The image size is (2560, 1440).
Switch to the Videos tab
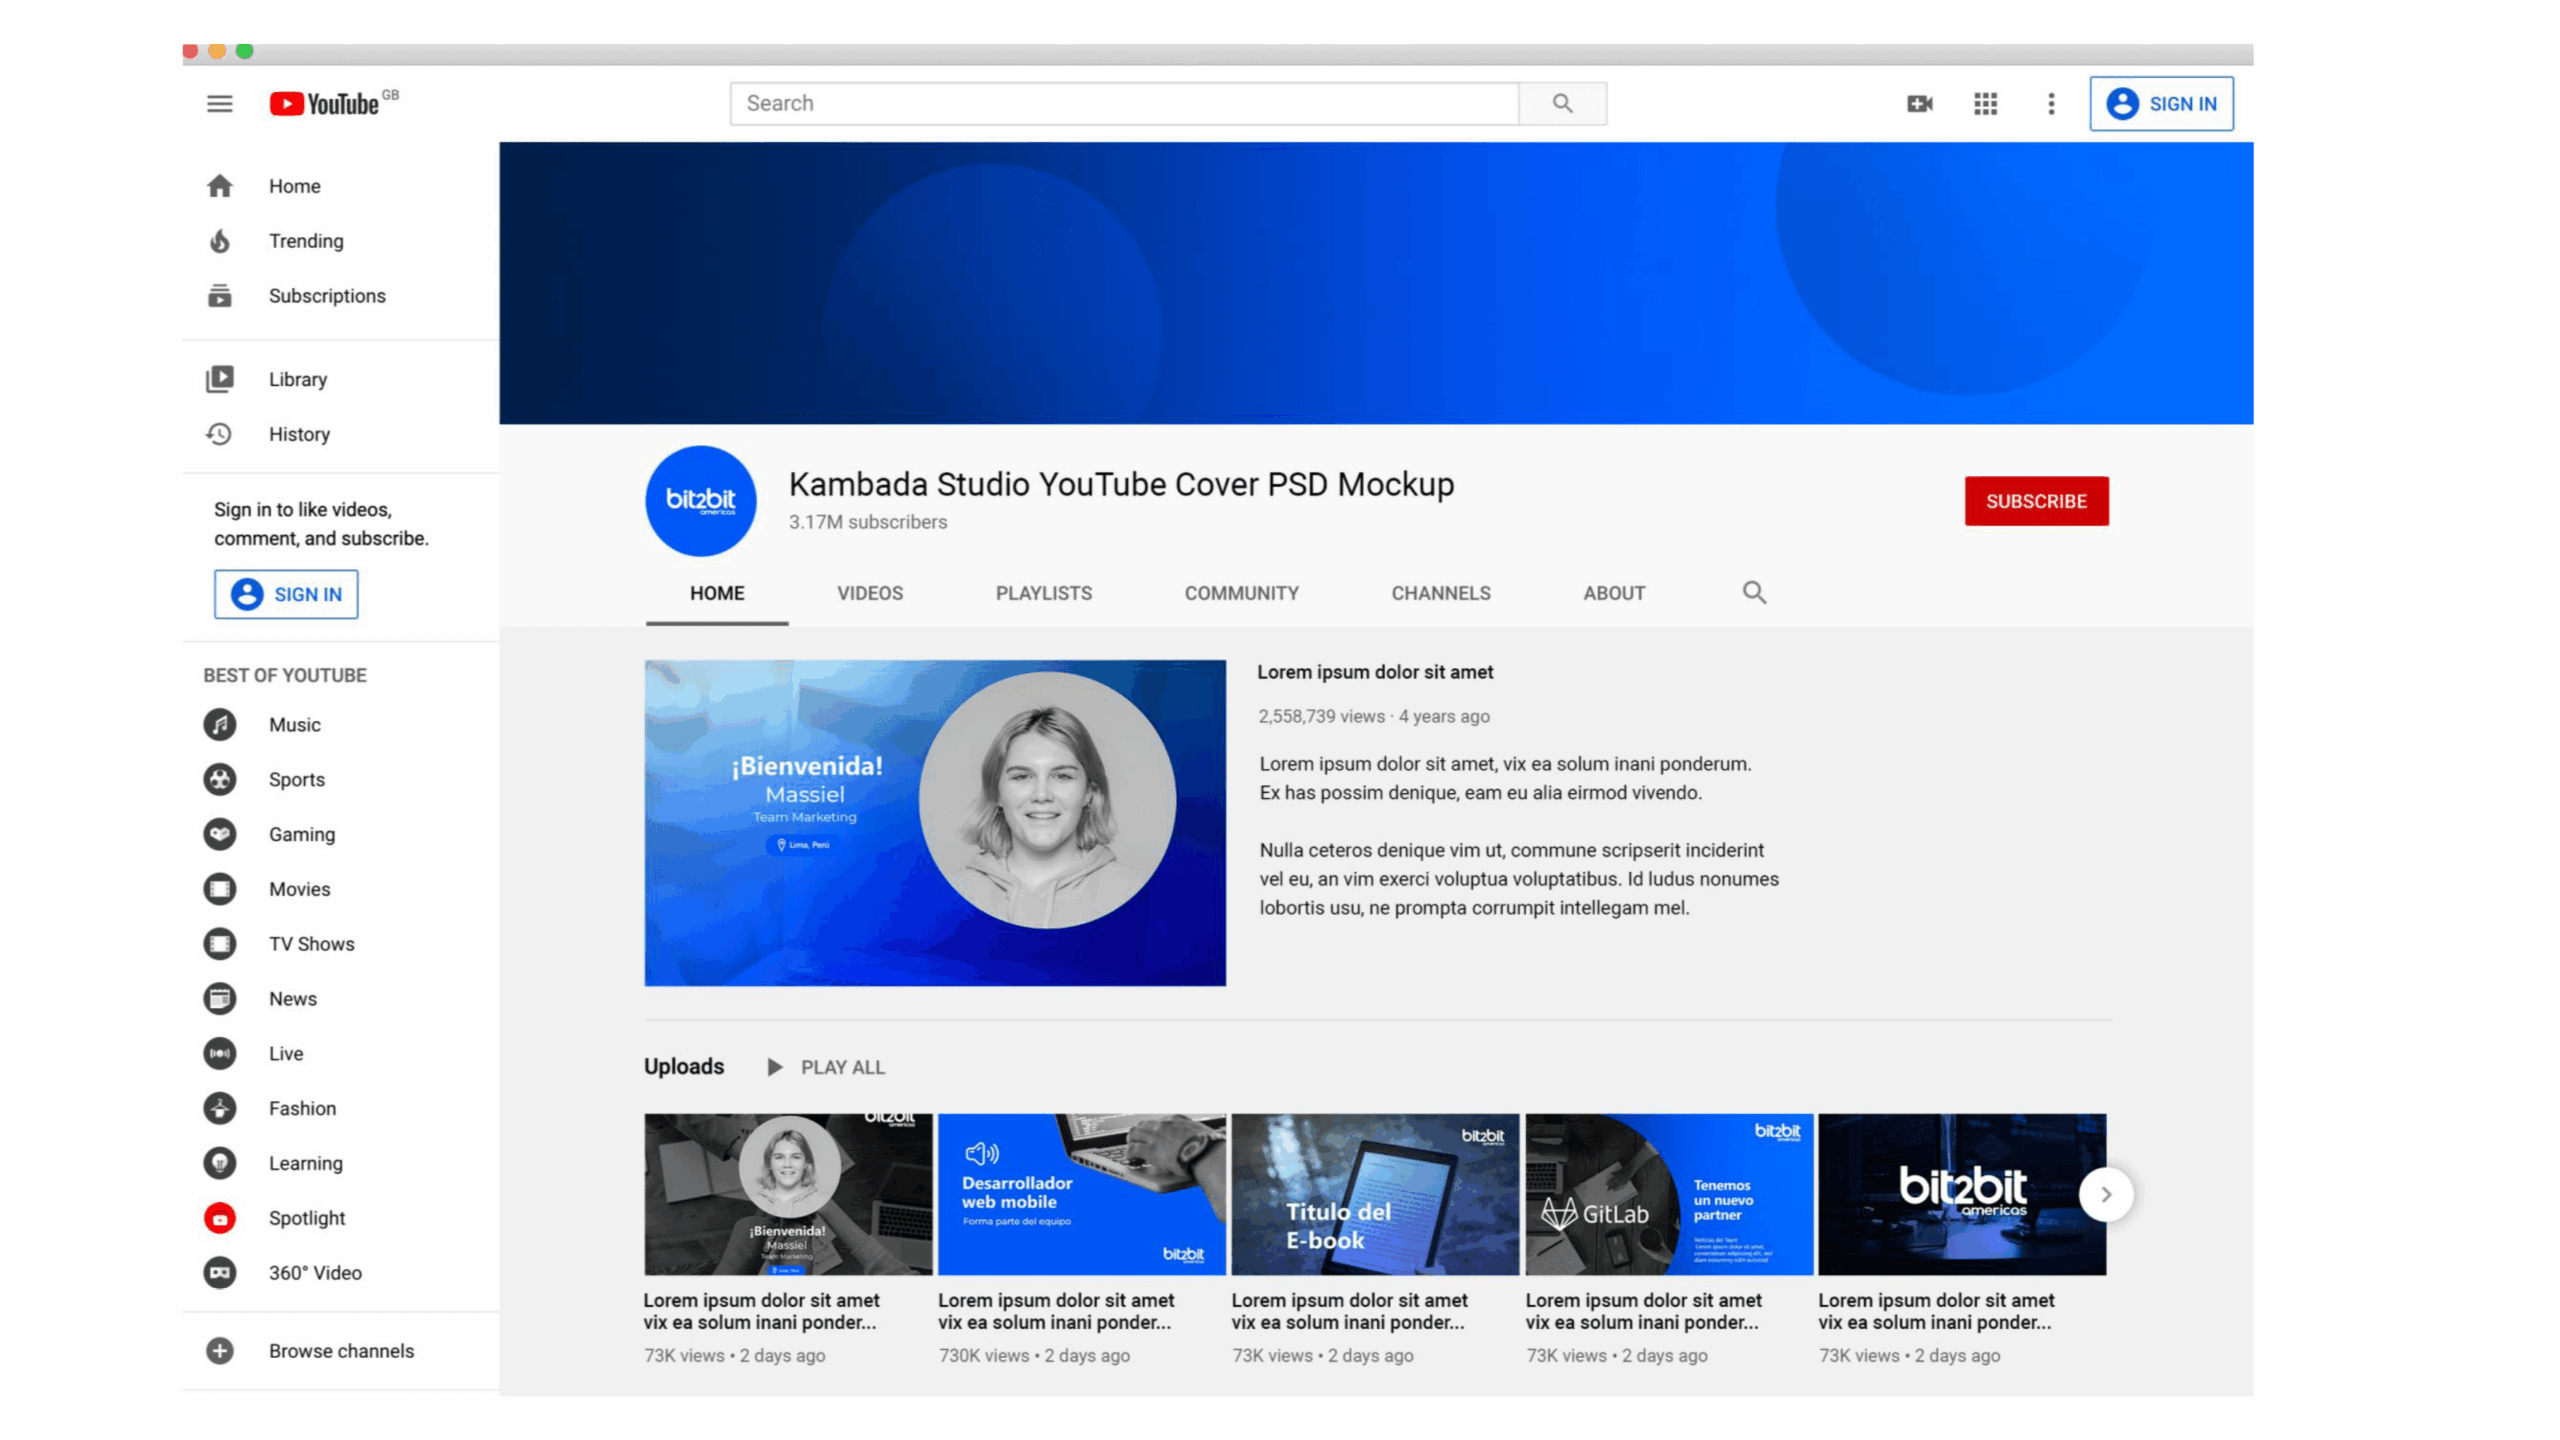(x=869, y=593)
